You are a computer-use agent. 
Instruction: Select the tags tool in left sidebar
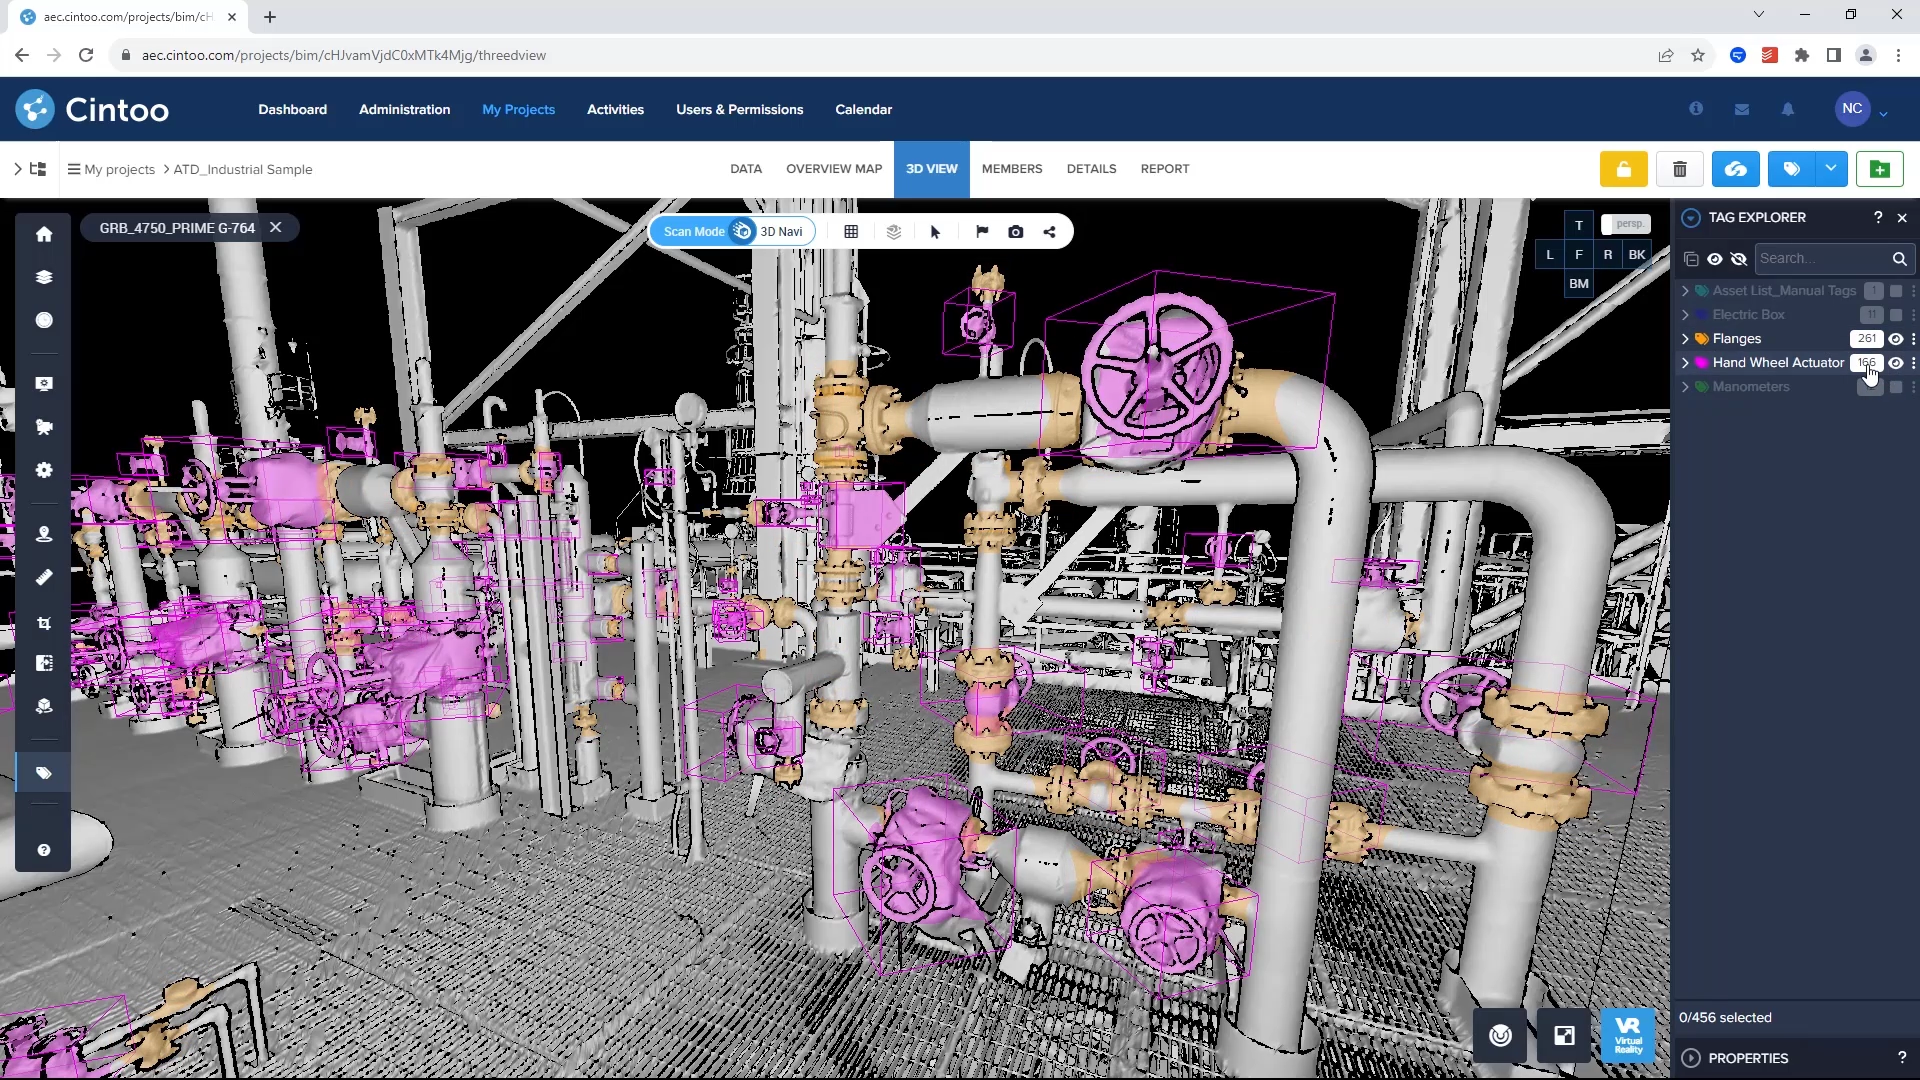click(44, 773)
